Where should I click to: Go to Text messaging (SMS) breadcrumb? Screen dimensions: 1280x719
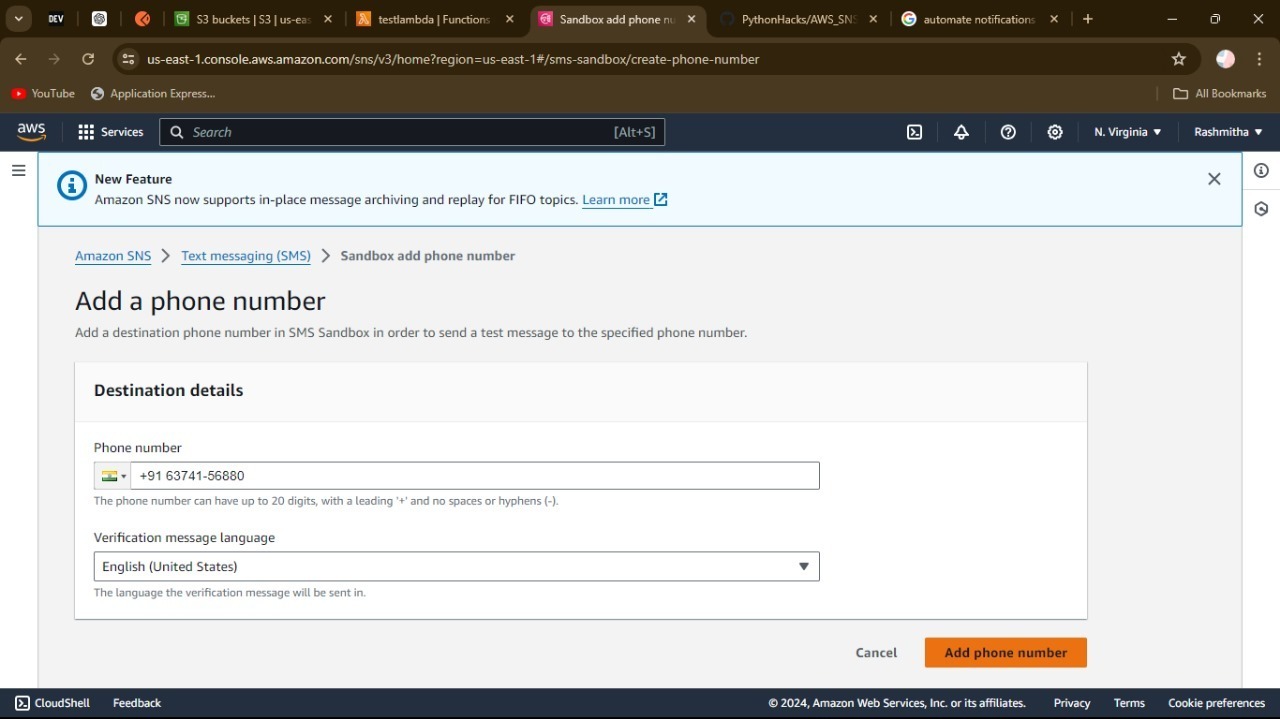(246, 256)
